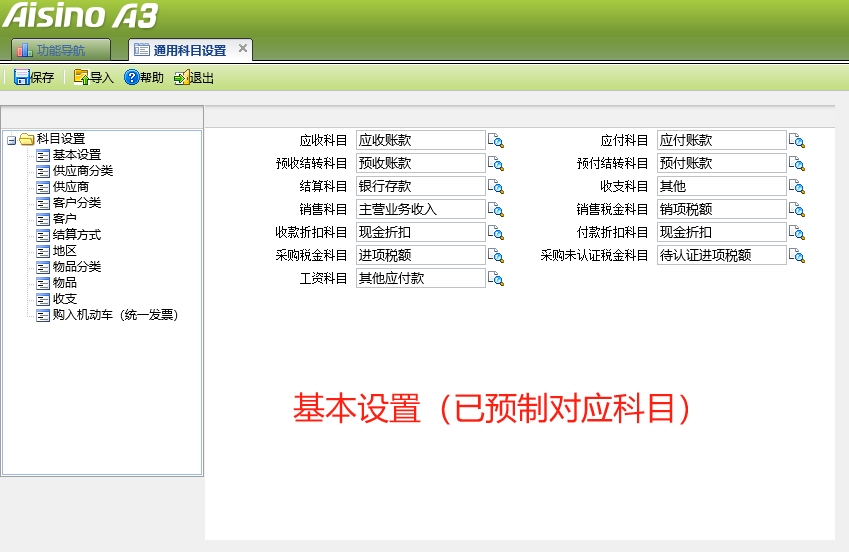Switch to the 功能导航 tab
Screen dimensions: 849x552
pyautogui.click(x=61, y=50)
